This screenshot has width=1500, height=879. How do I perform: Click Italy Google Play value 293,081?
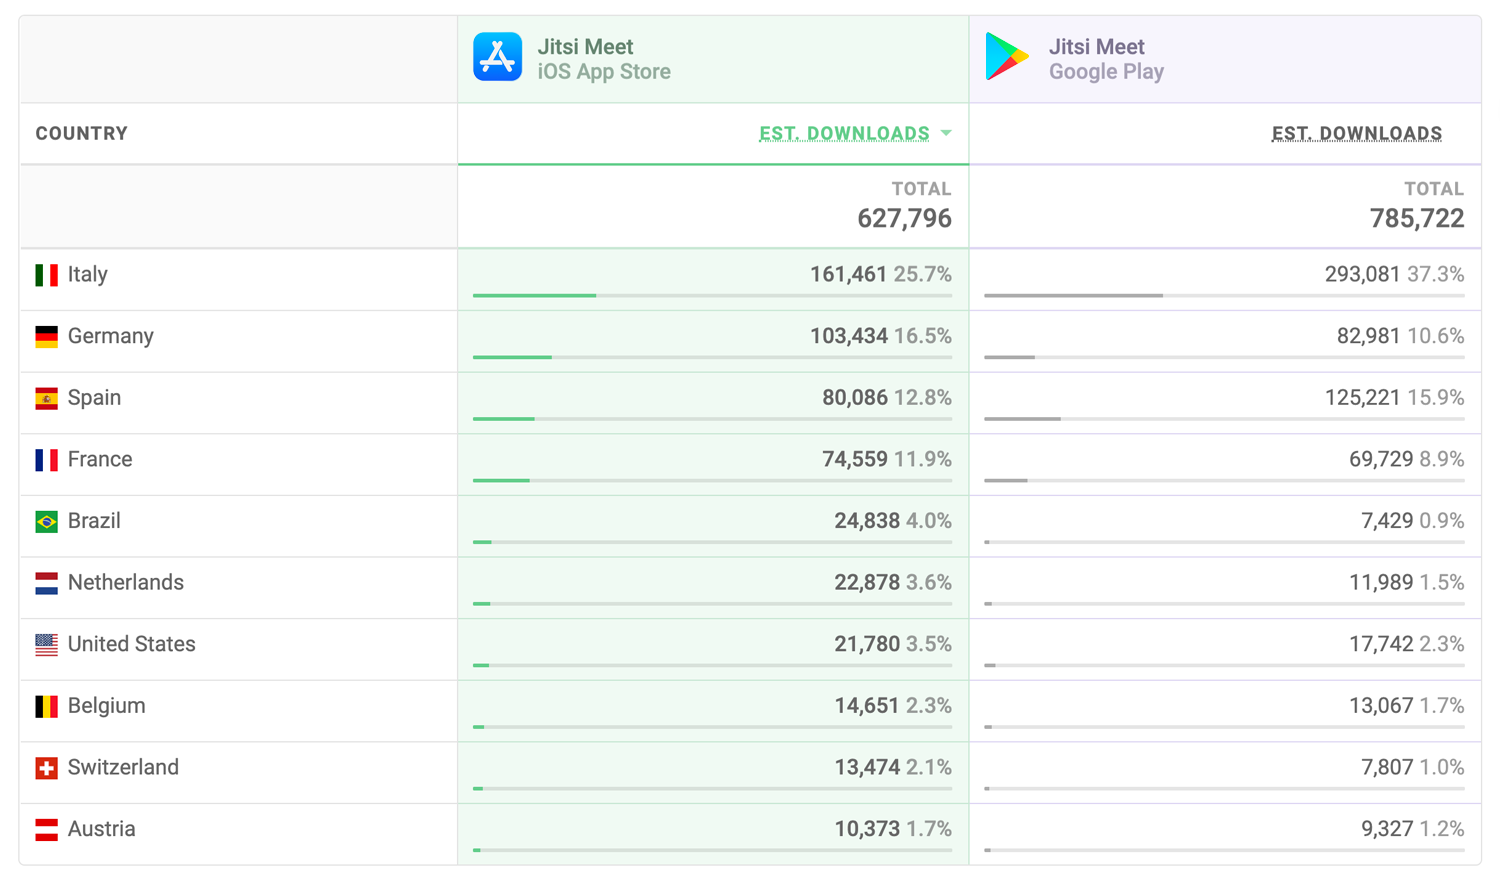coord(1362,274)
